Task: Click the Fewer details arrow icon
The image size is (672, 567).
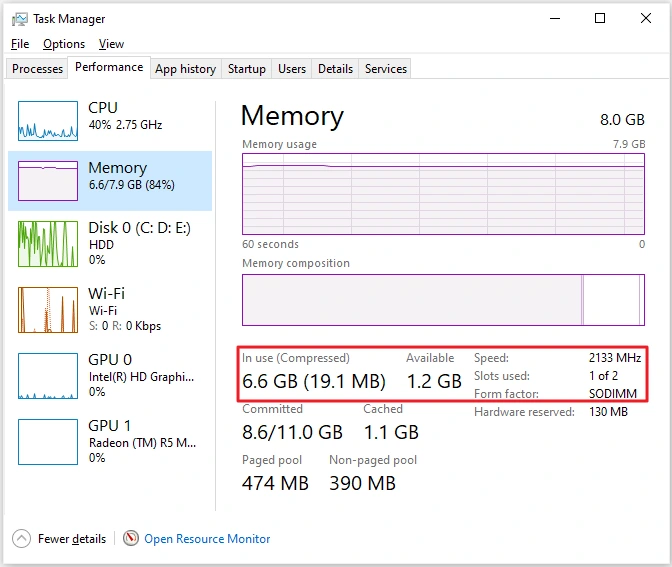Action: pyautogui.click(x=21, y=539)
